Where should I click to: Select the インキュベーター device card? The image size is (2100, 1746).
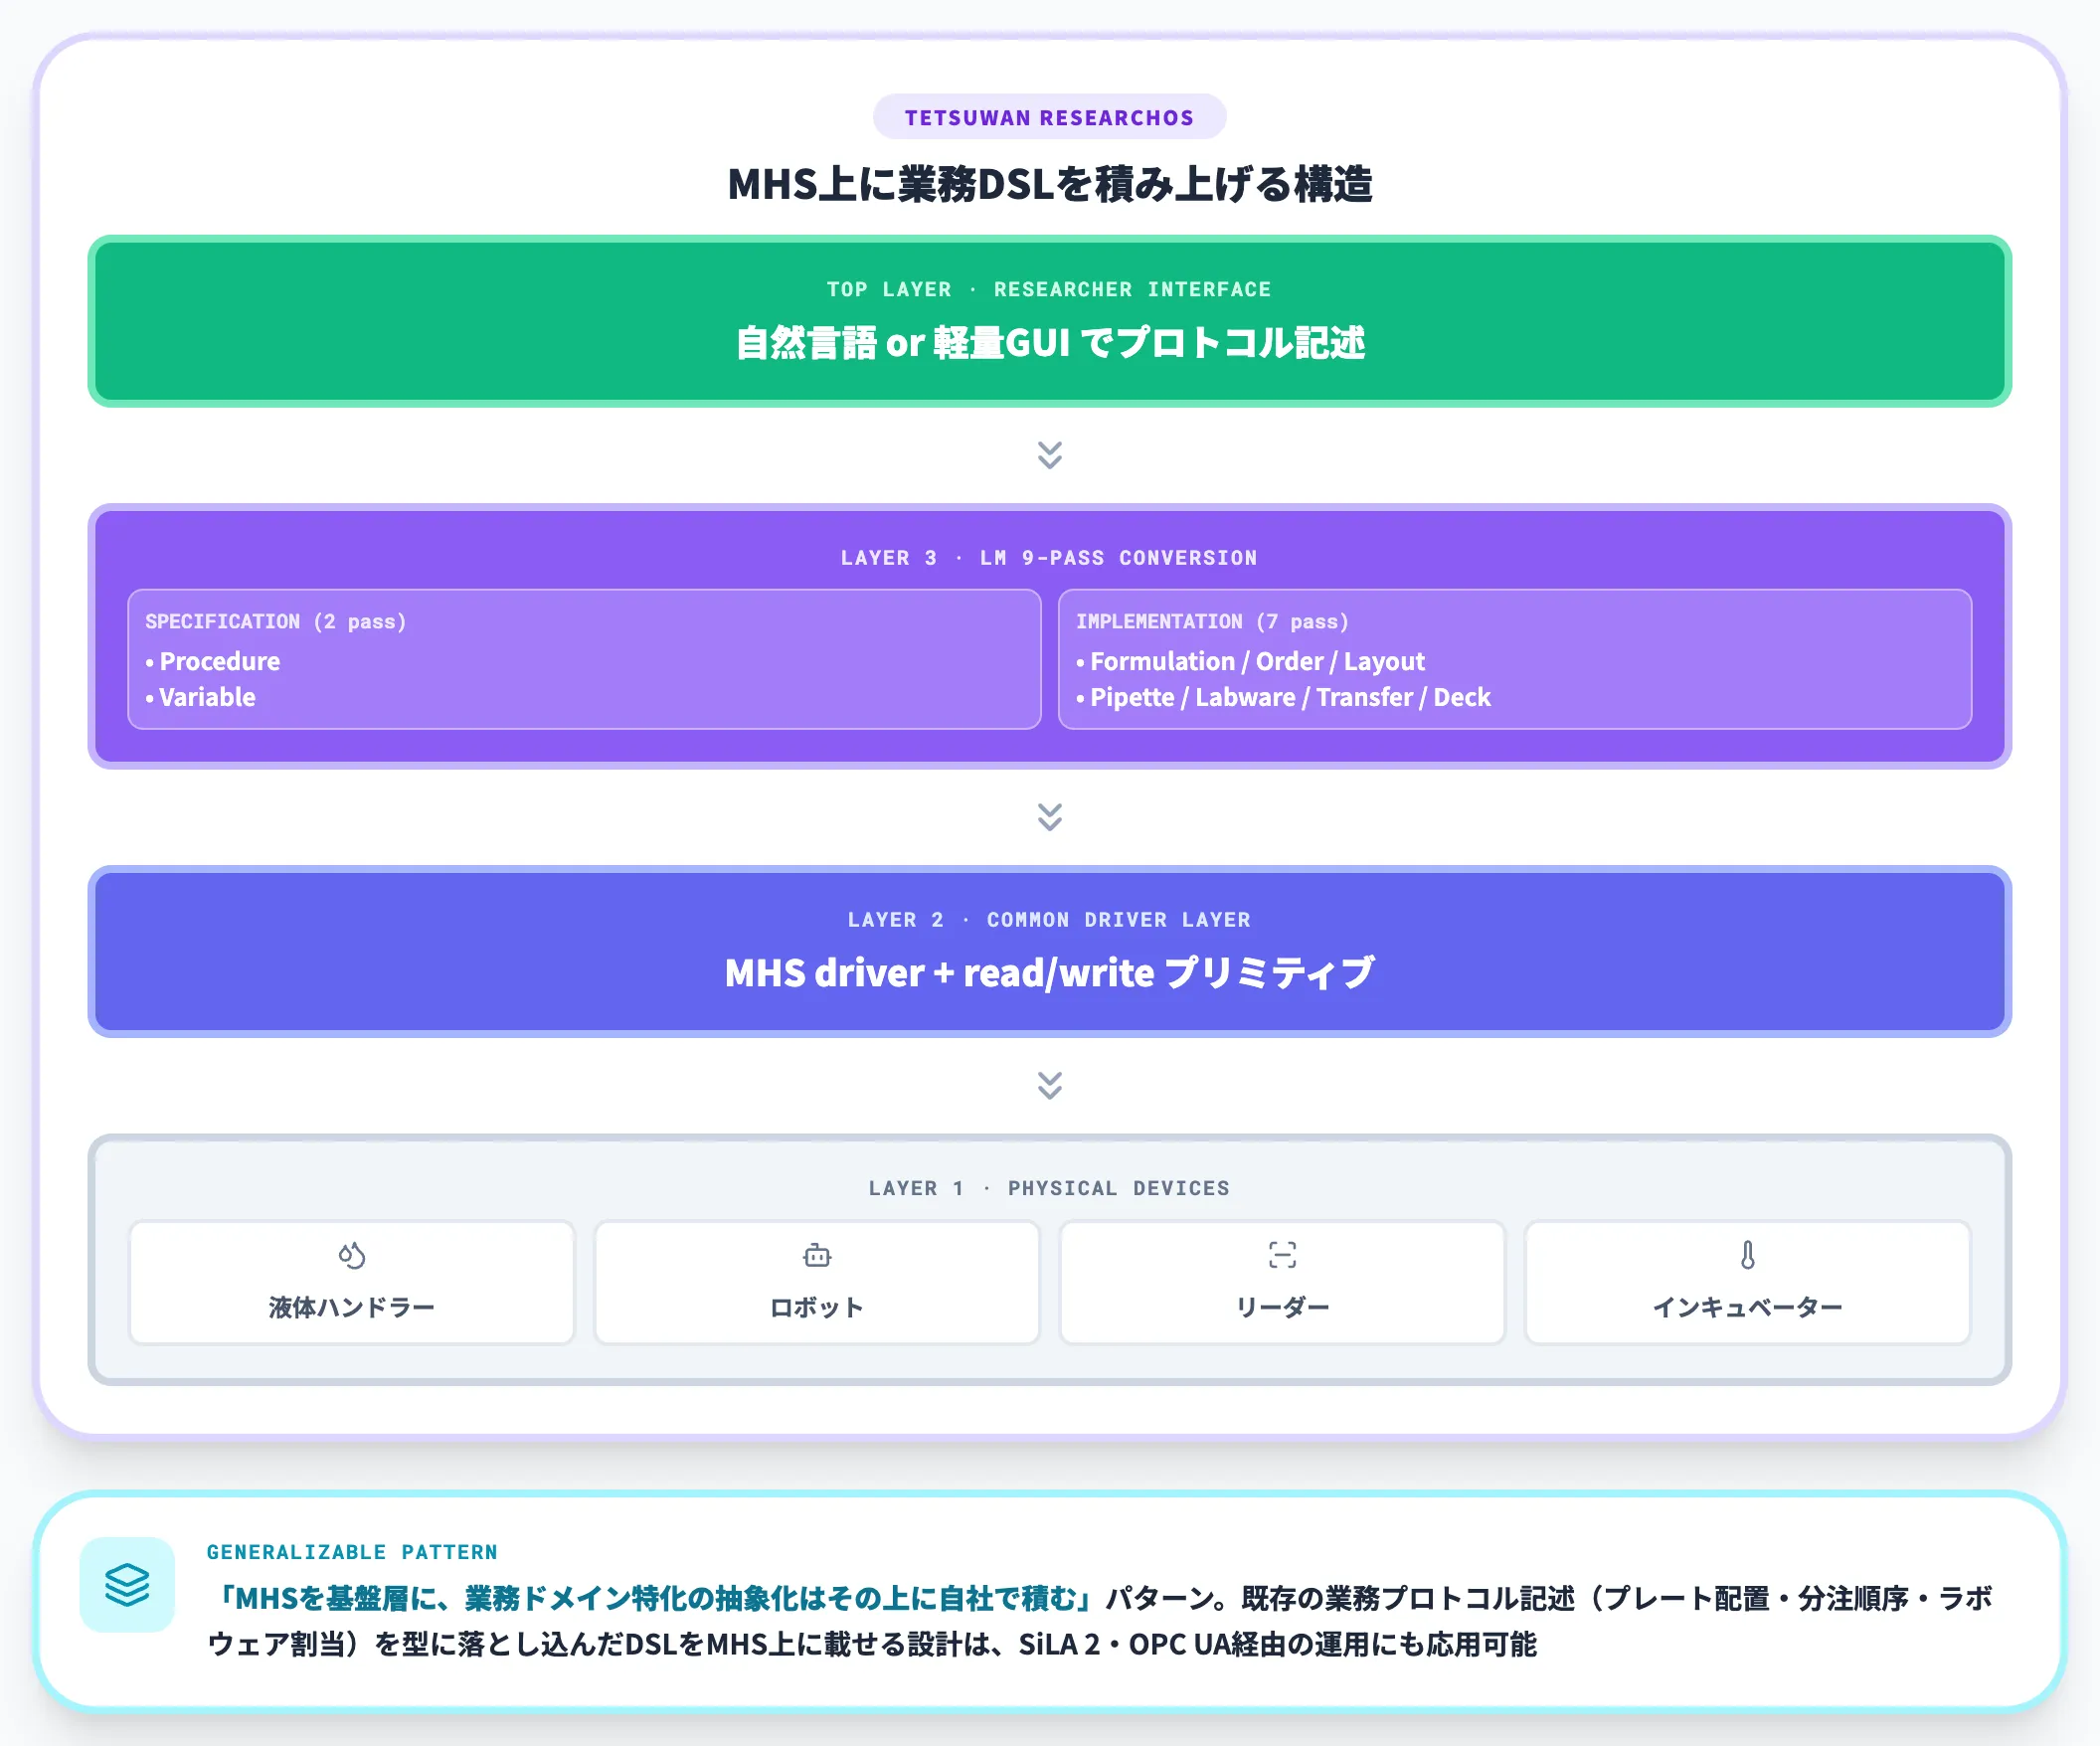click(x=1747, y=1282)
